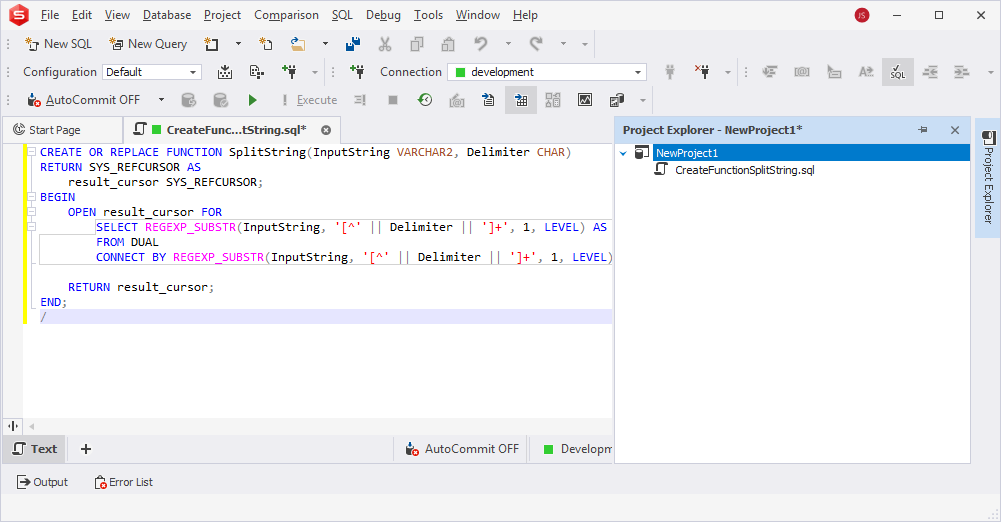The height and width of the screenshot is (522, 1001).
Task: Click the Increase Indent icon
Action: pyautogui.click(x=962, y=72)
